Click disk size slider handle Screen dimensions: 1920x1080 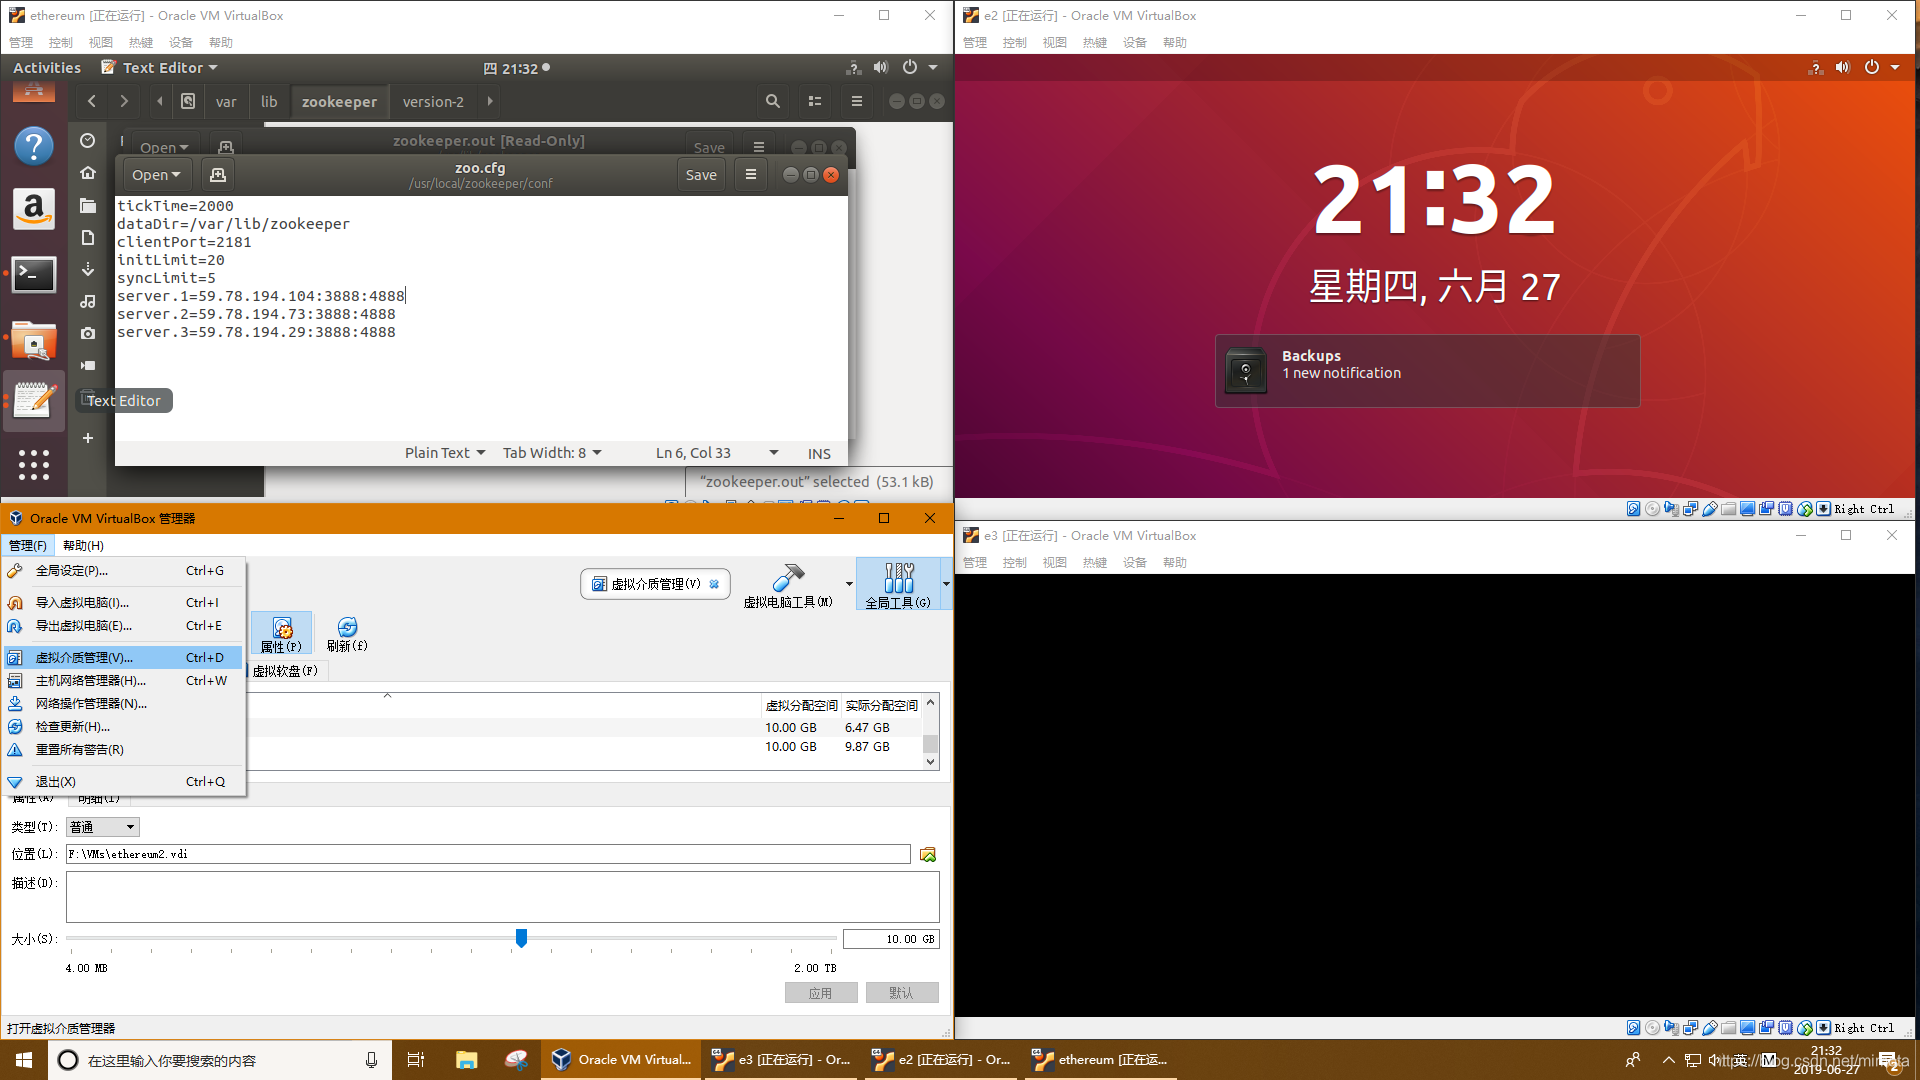point(521,938)
